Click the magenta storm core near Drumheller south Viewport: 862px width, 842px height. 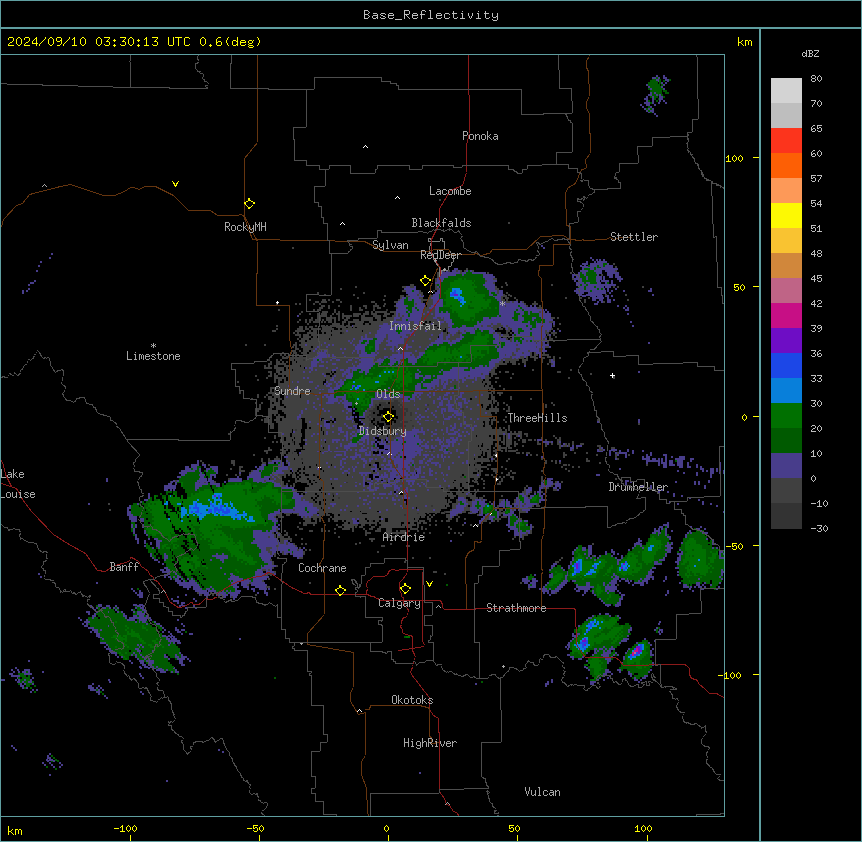[636, 651]
